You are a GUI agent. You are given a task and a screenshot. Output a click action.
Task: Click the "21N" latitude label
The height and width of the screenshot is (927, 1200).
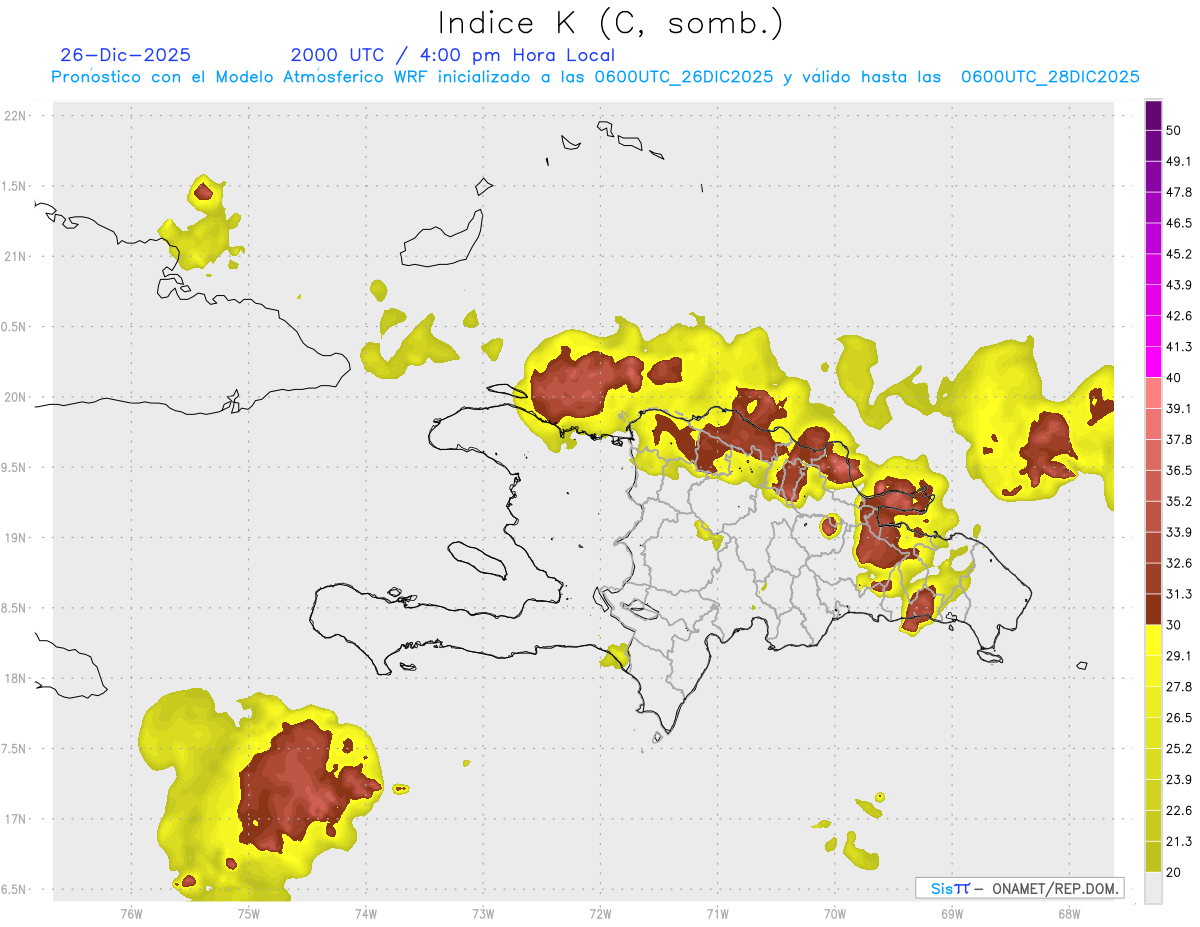16,257
